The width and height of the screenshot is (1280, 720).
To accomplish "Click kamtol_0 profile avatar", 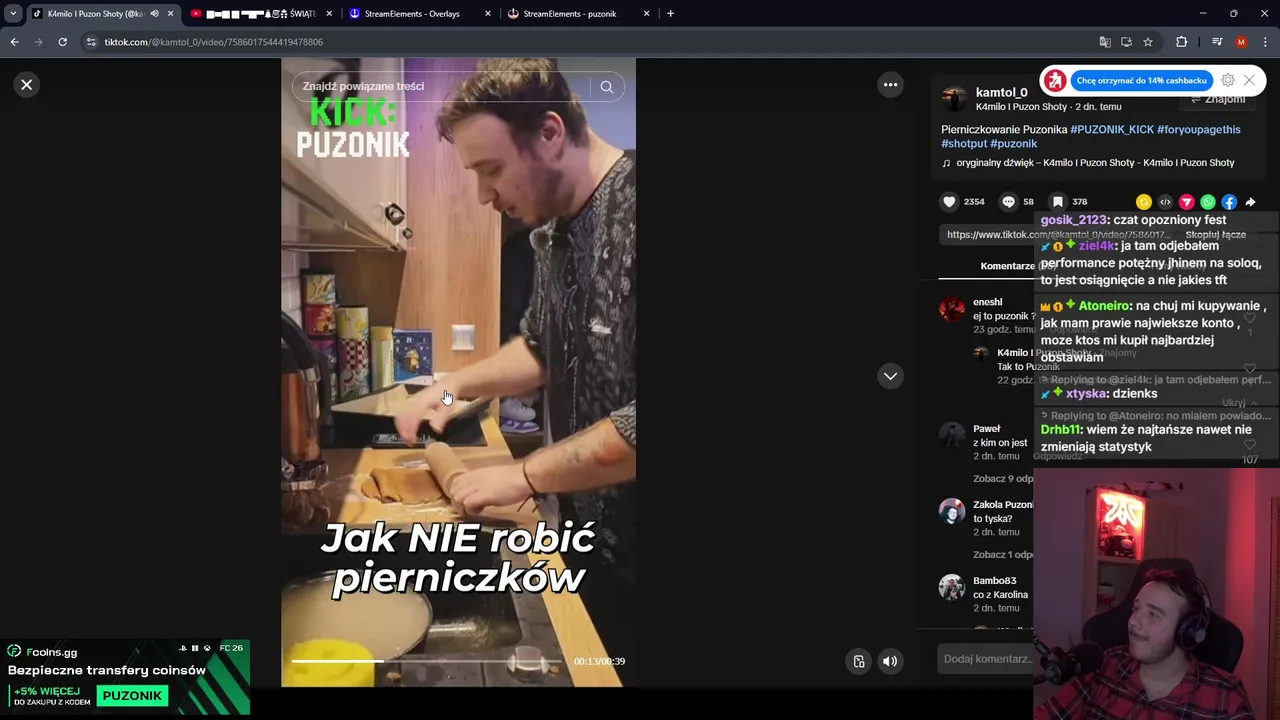I will (x=954, y=98).
